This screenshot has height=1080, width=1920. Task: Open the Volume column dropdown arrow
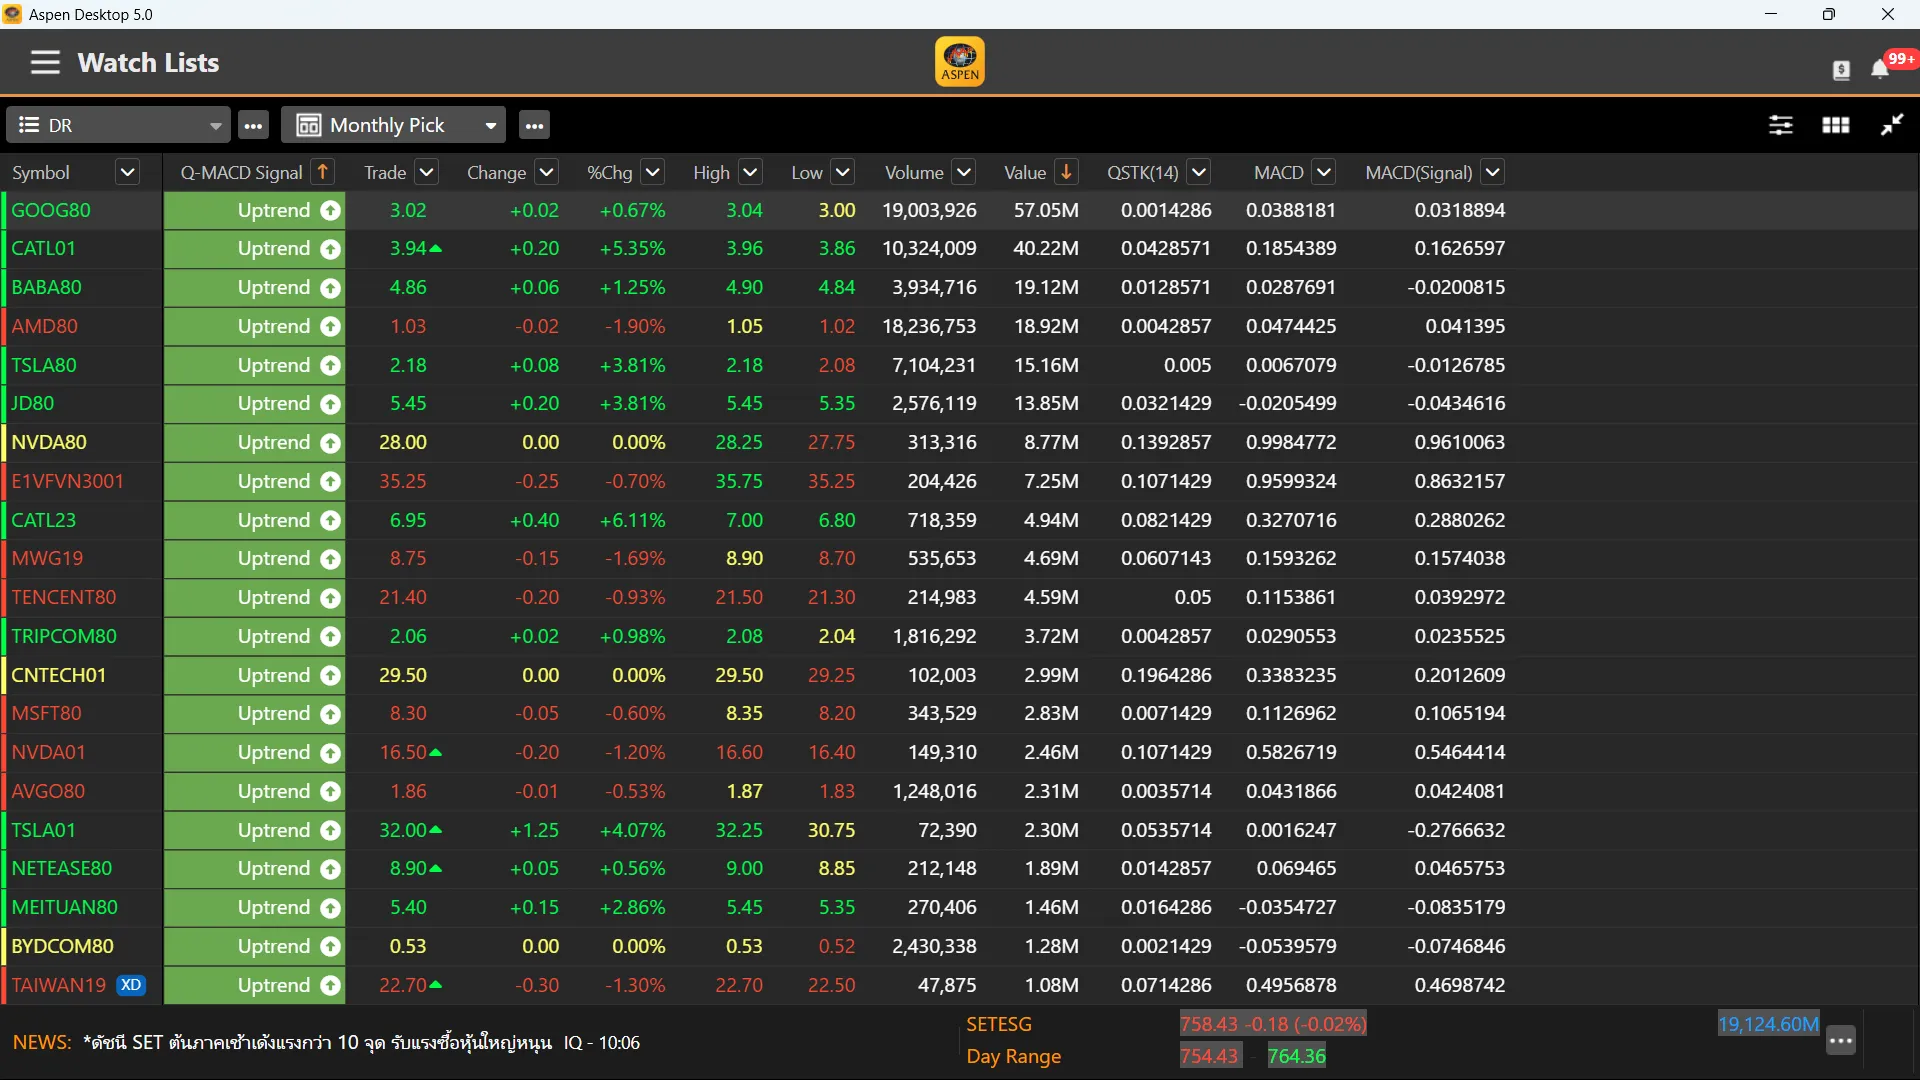963,172
